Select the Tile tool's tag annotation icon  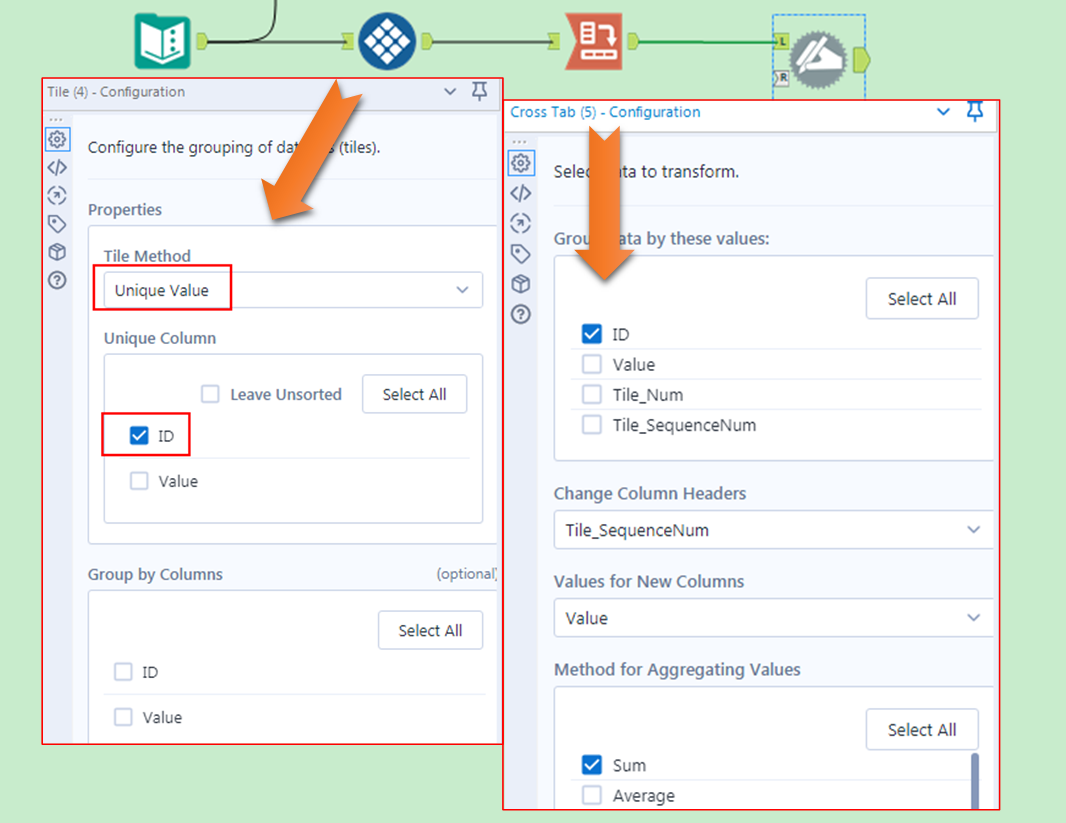57,224
